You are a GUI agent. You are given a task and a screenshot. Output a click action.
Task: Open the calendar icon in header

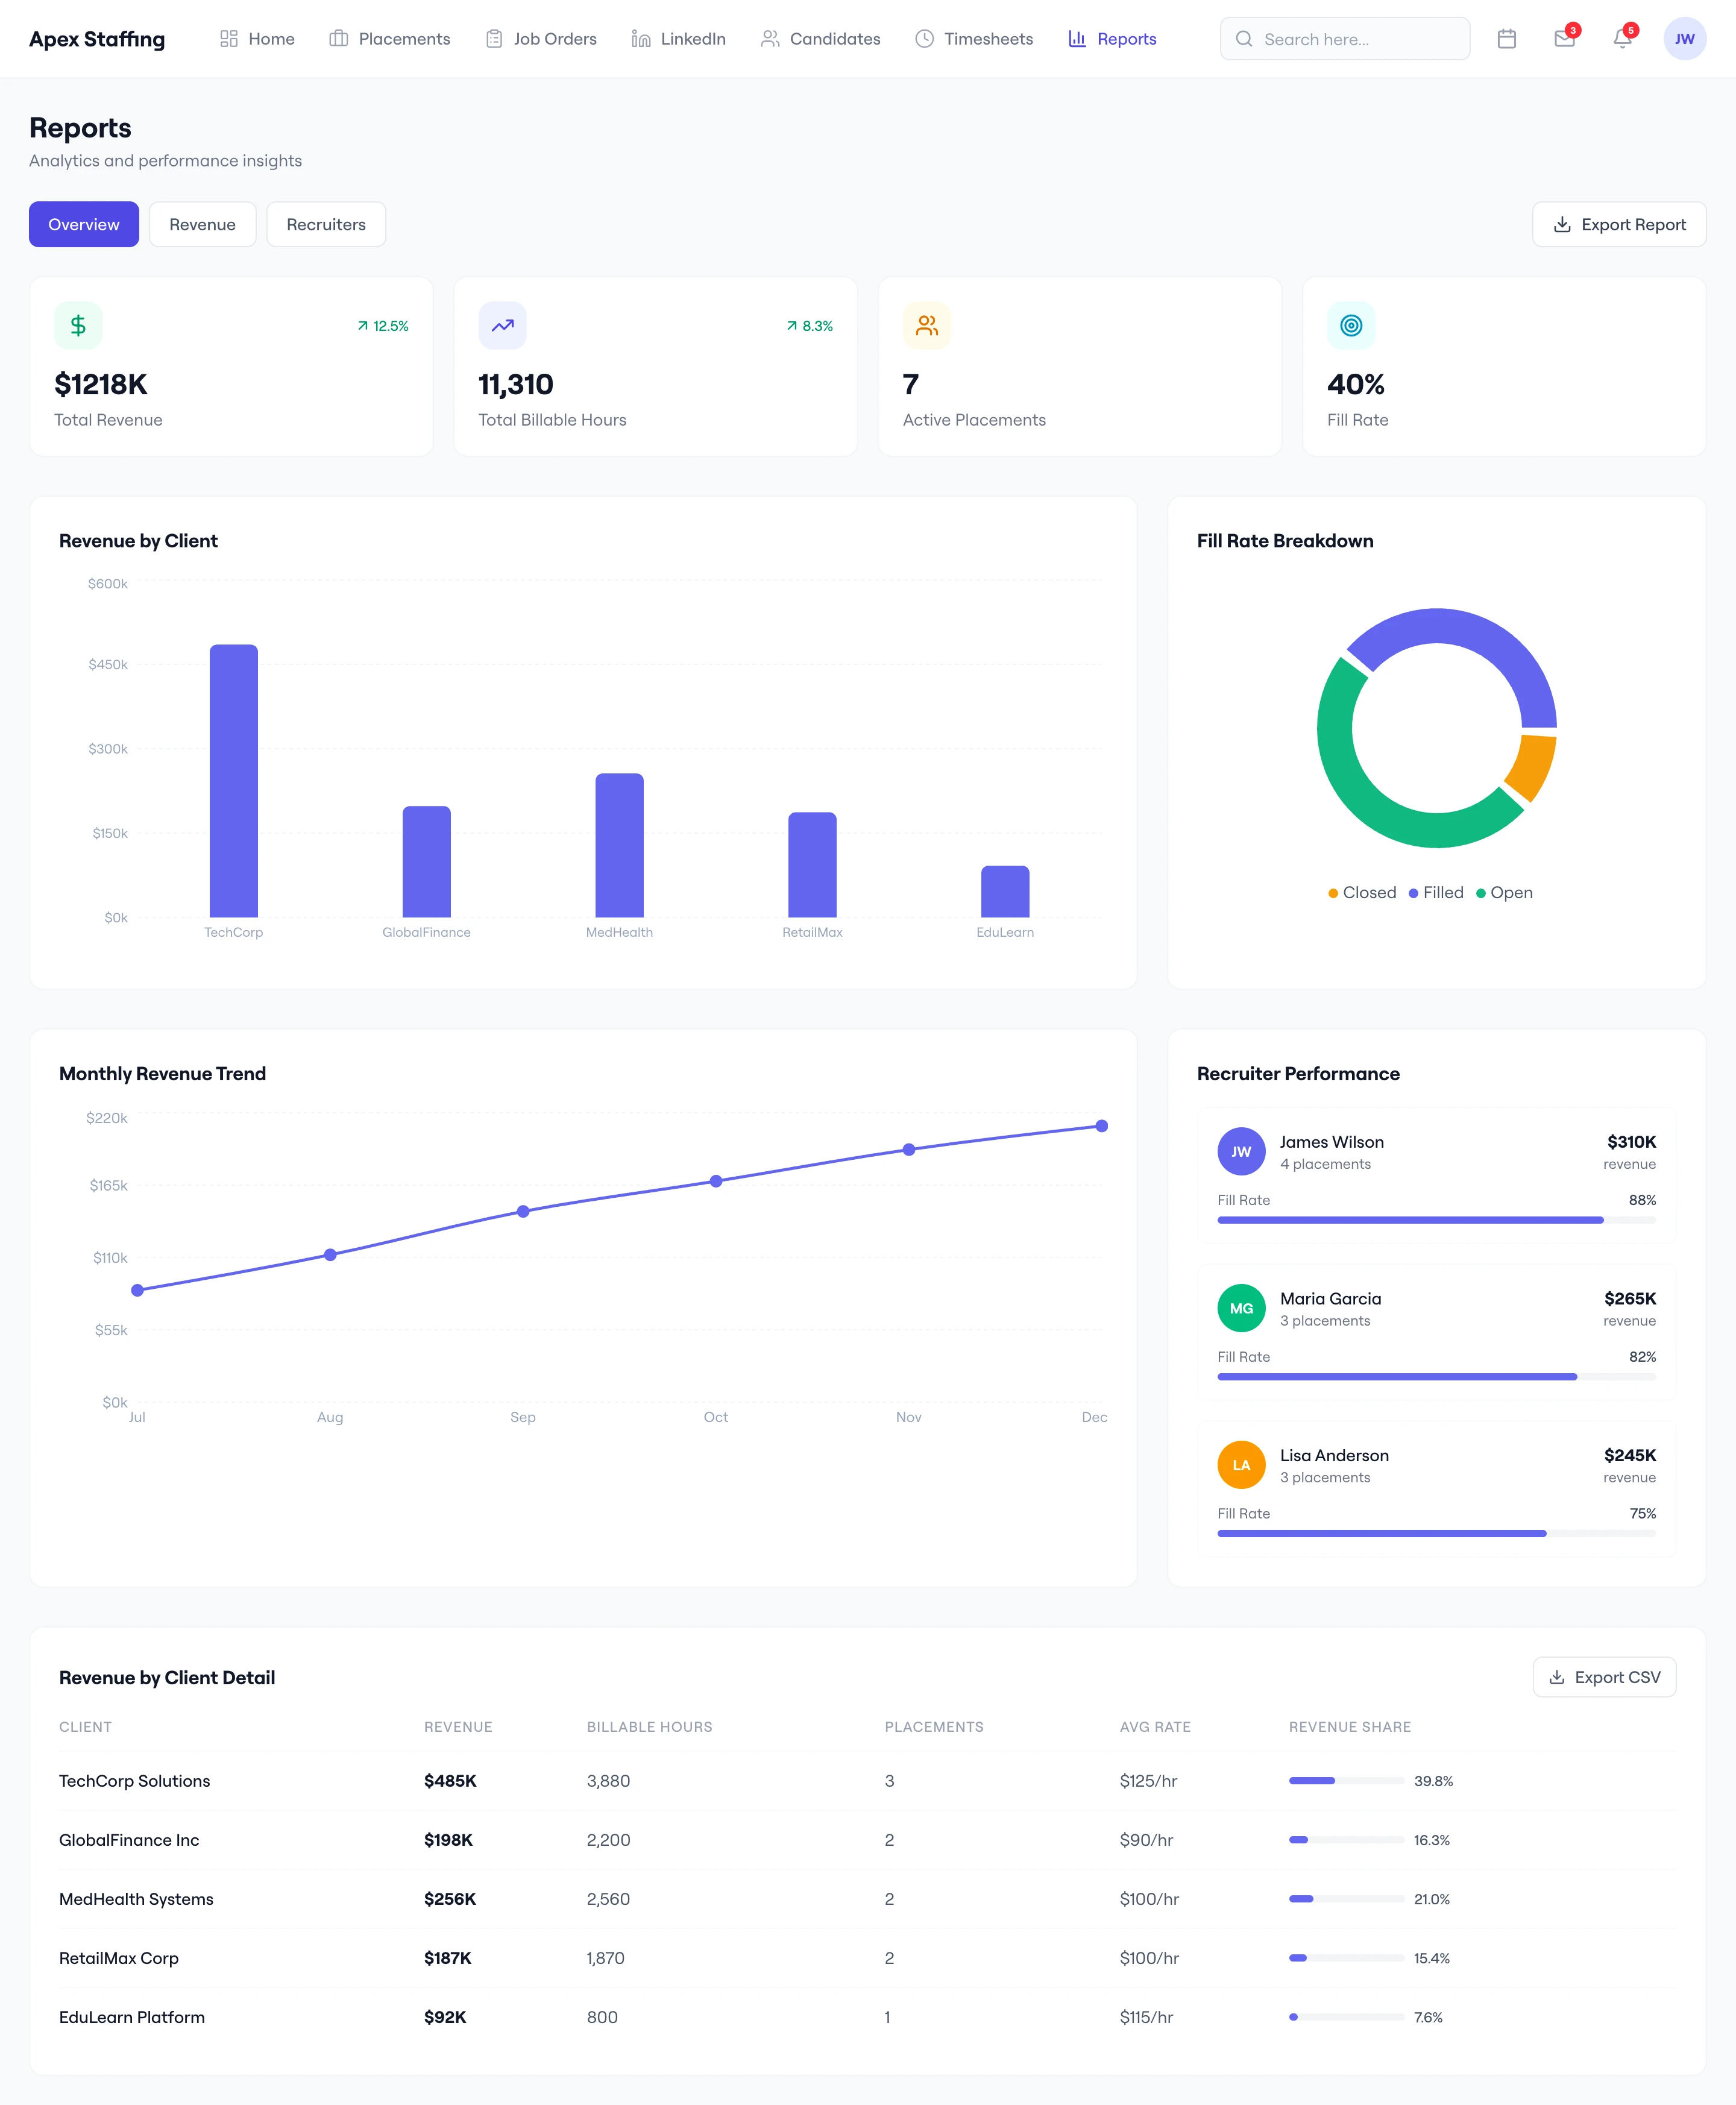(1506, 39)
